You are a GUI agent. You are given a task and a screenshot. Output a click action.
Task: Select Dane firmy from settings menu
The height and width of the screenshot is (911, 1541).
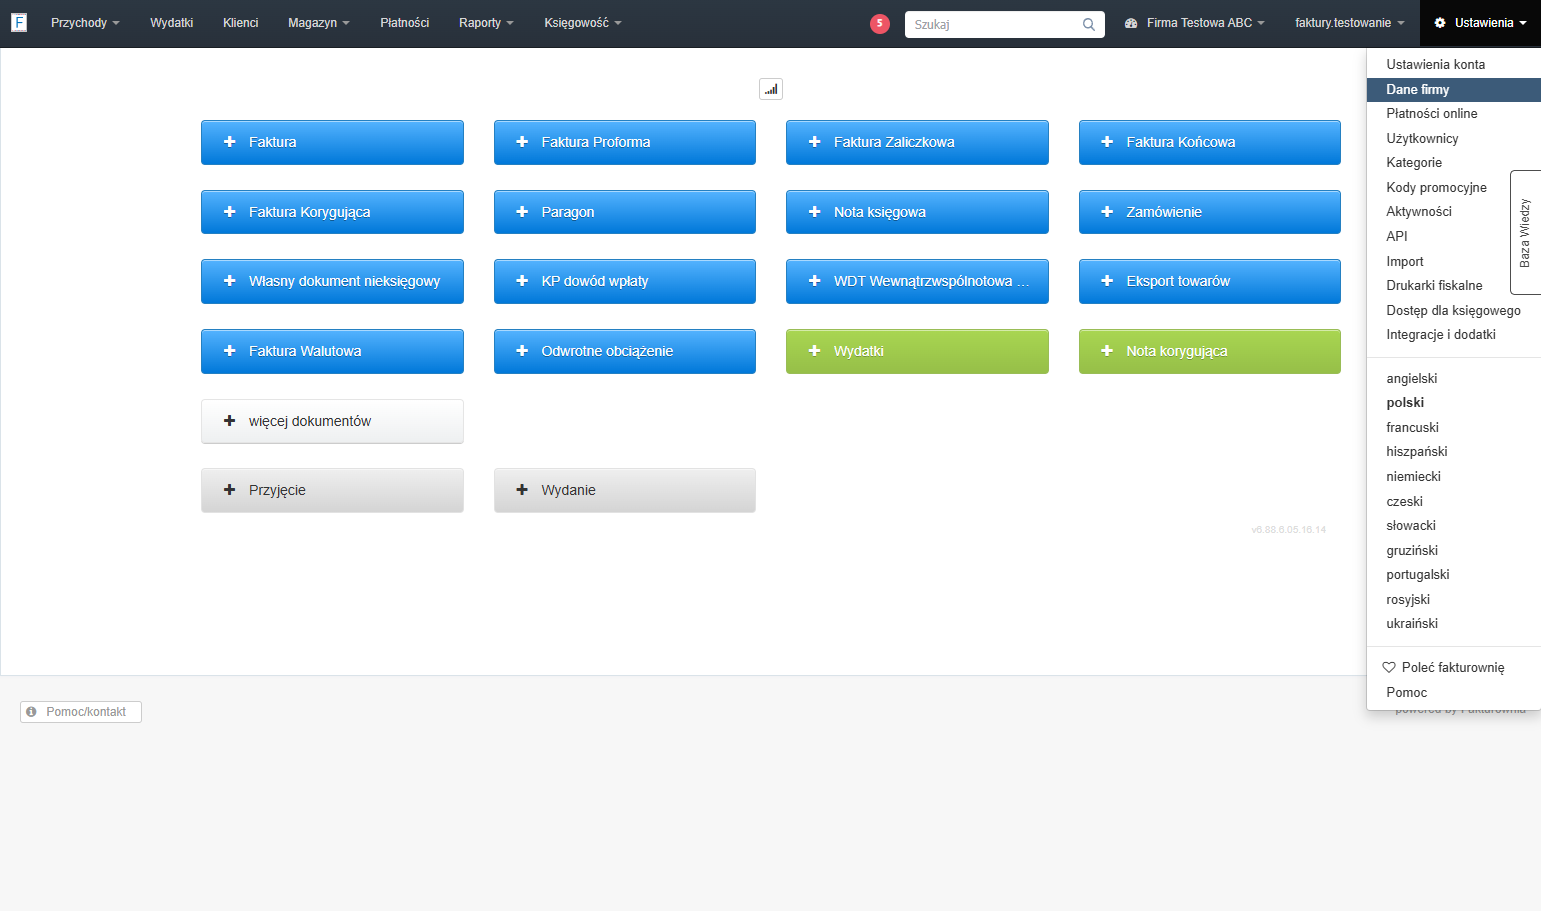[1454, 89]
